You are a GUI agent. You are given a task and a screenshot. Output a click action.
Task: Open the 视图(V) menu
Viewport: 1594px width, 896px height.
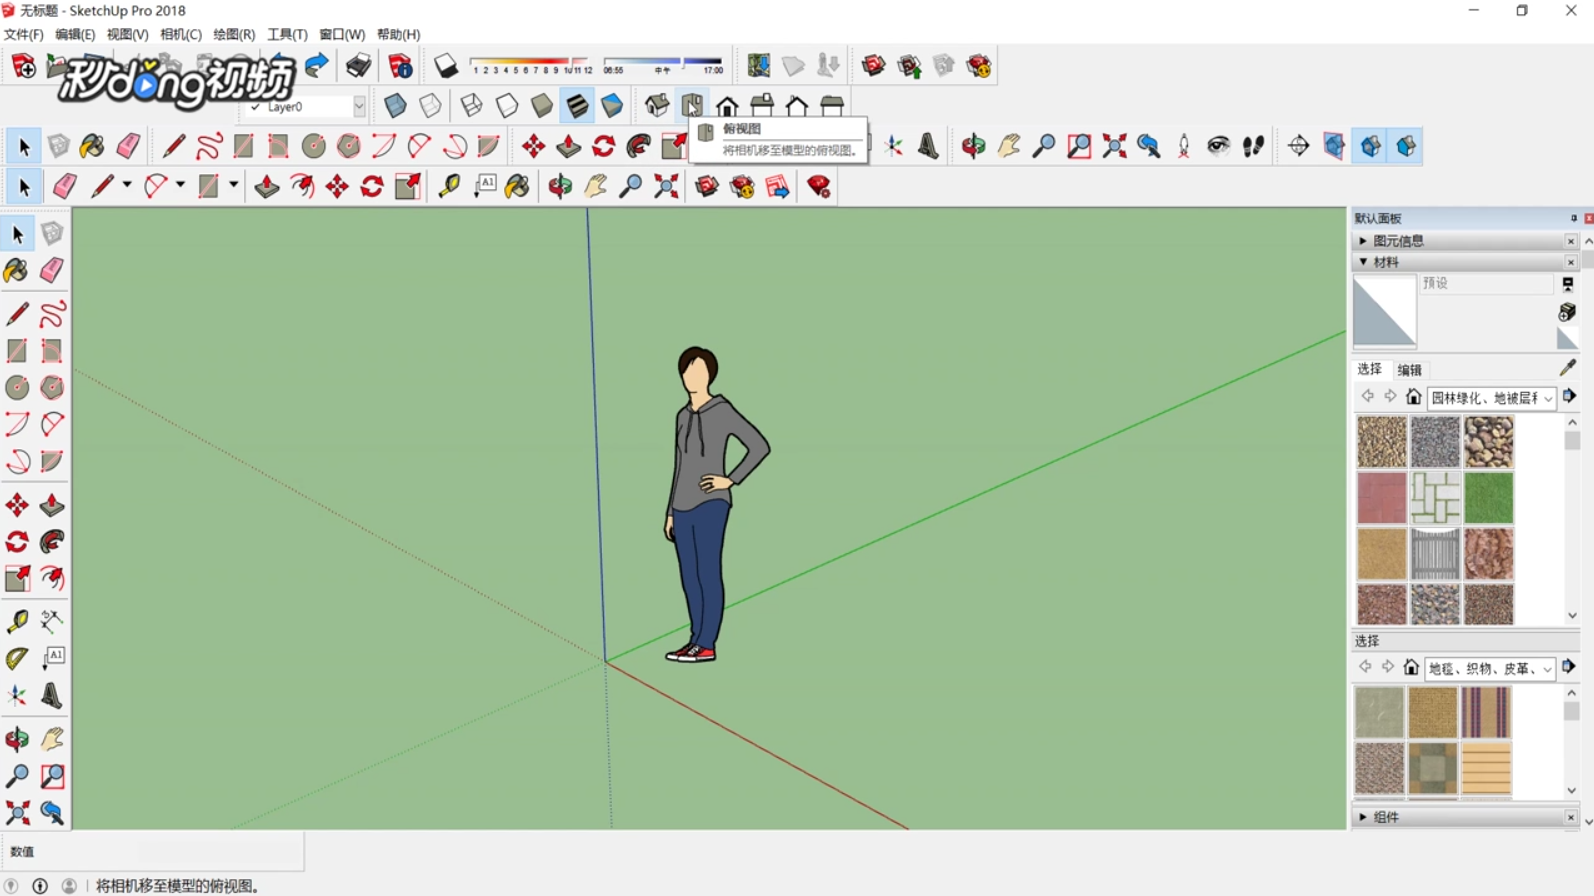pyautogui.click(x=127, y=34)
